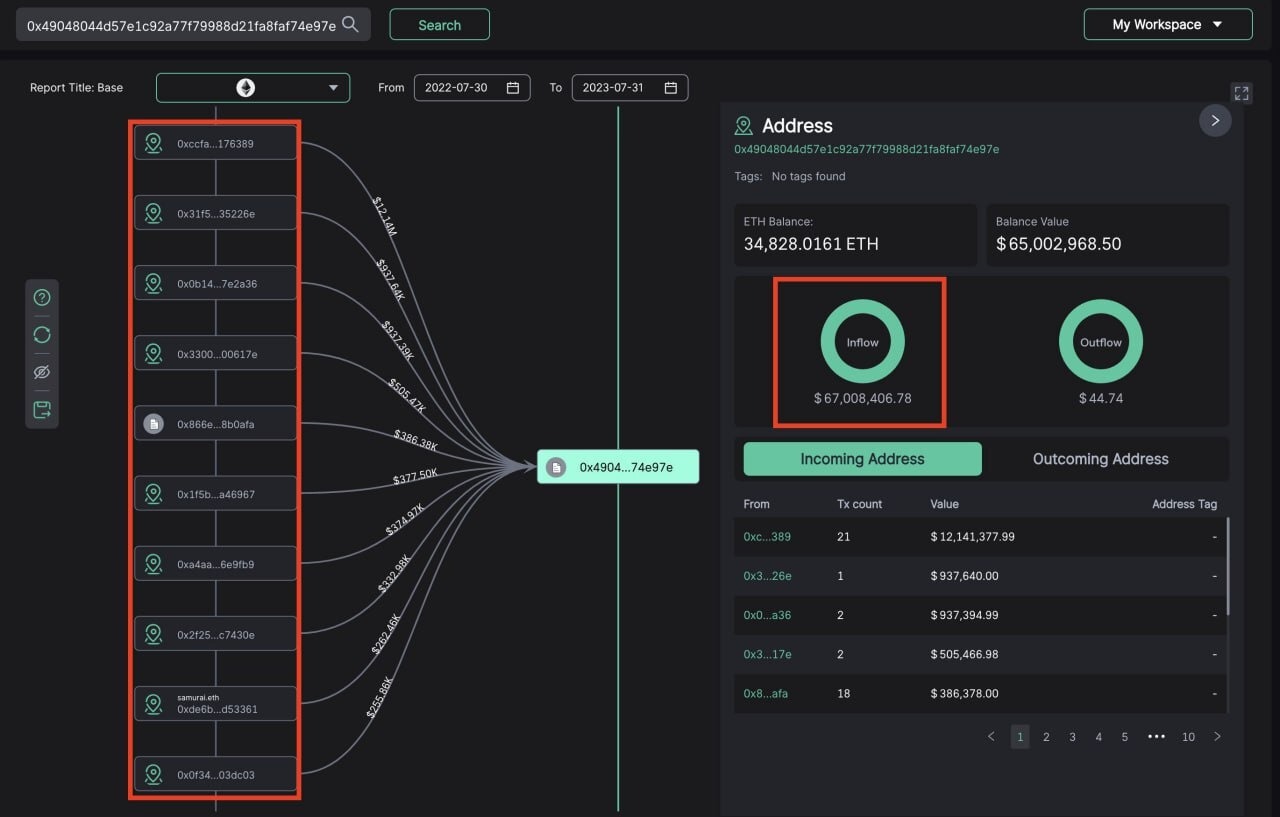Screen dimensions: 1280x817
Task: Open the calendar icon for the From date
Action: 514,87
